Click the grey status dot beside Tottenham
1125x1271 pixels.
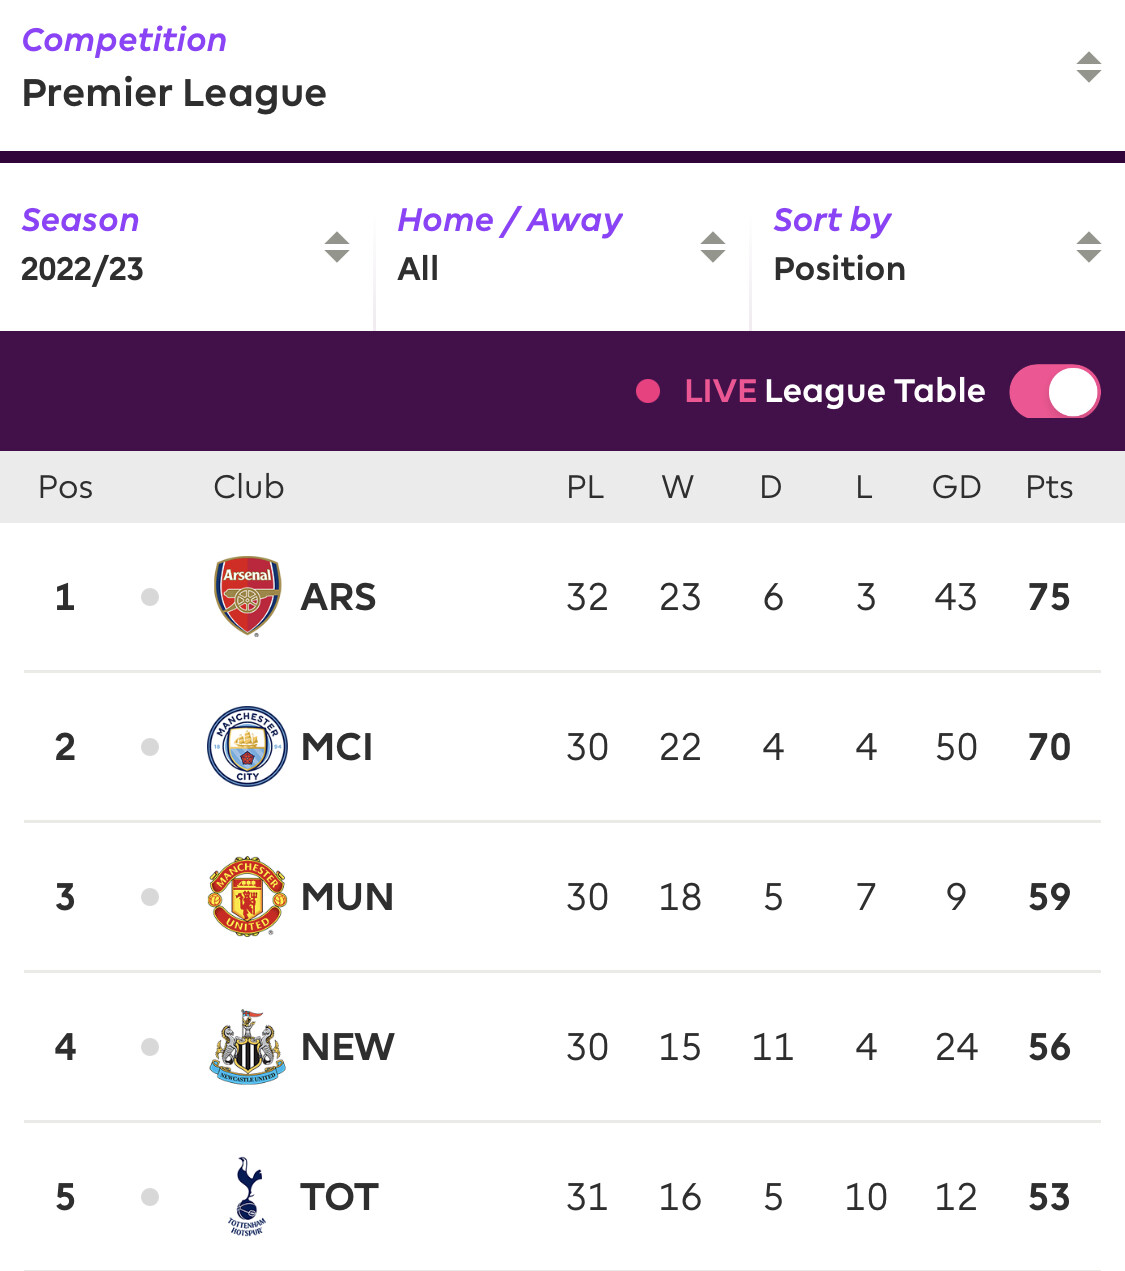(x=150, y=1197)
